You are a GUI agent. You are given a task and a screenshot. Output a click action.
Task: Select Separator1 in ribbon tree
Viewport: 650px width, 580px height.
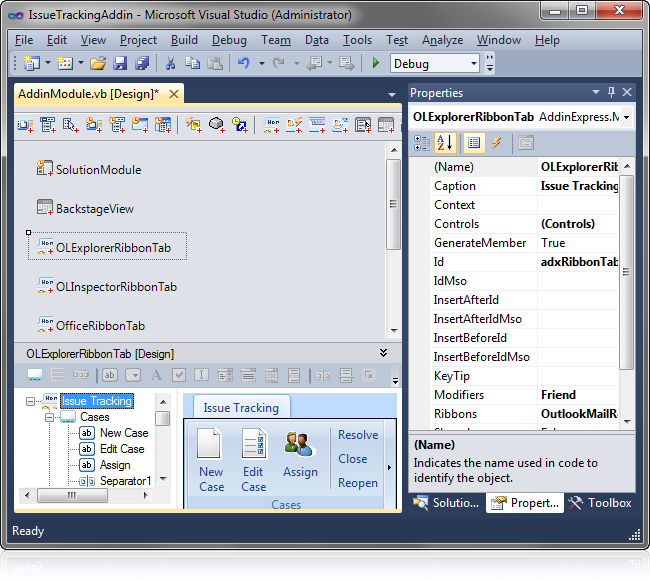[x=125, y=481]
